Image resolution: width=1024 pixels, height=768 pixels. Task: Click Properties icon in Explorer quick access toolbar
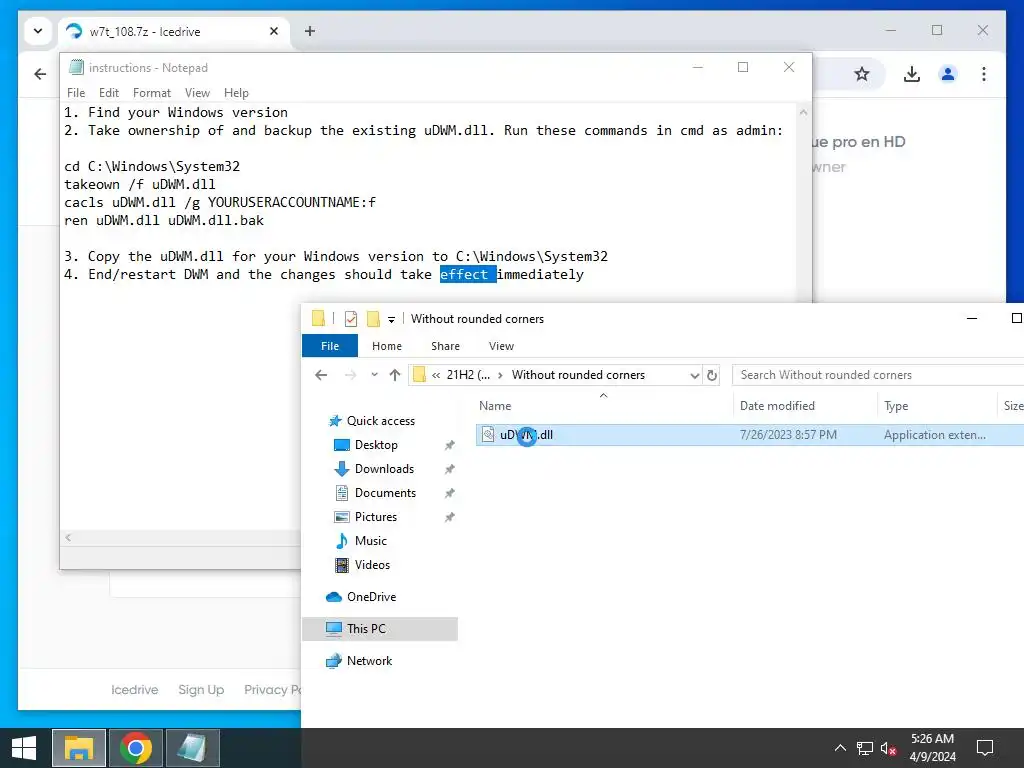coord(351,319)
